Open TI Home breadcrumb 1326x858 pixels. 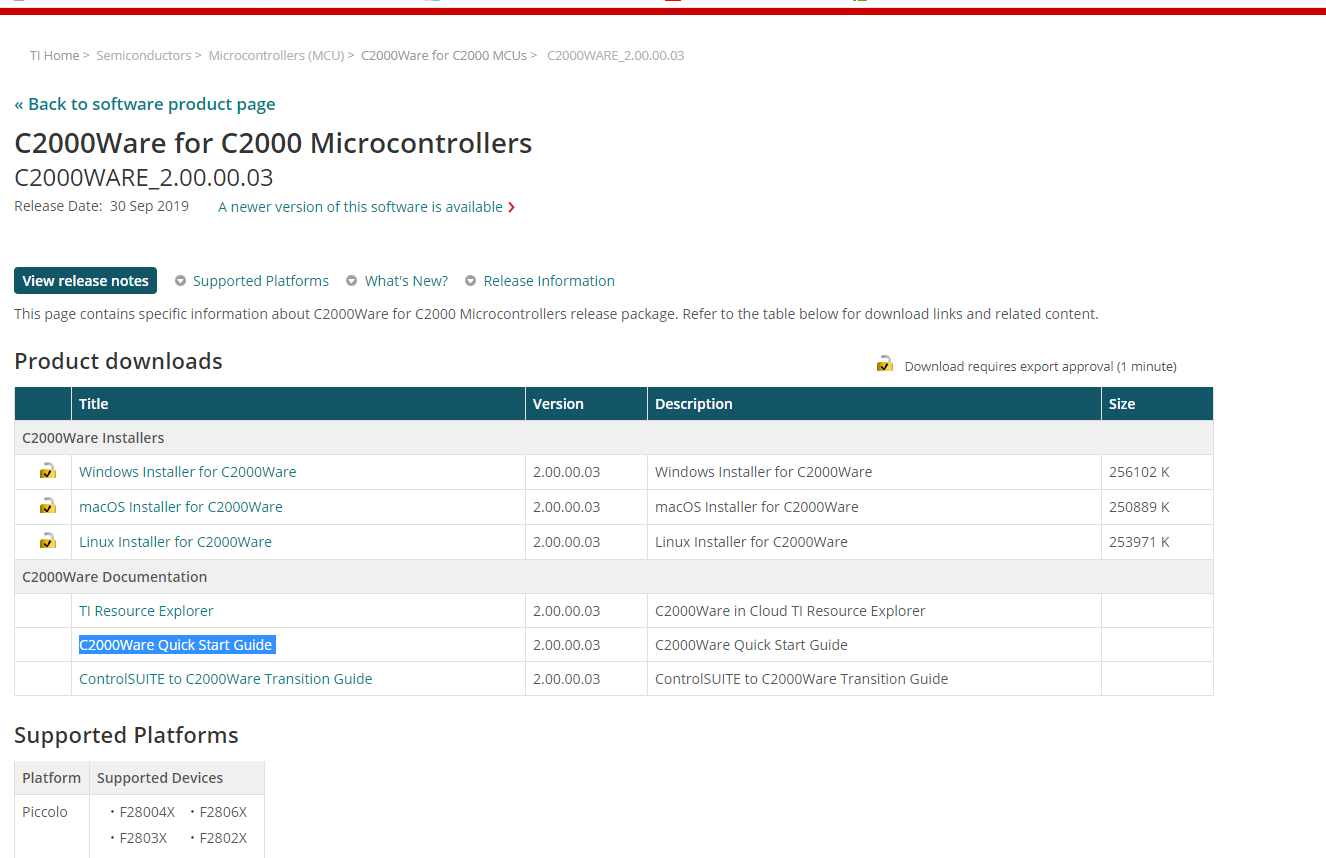click(x=55, y=55)
